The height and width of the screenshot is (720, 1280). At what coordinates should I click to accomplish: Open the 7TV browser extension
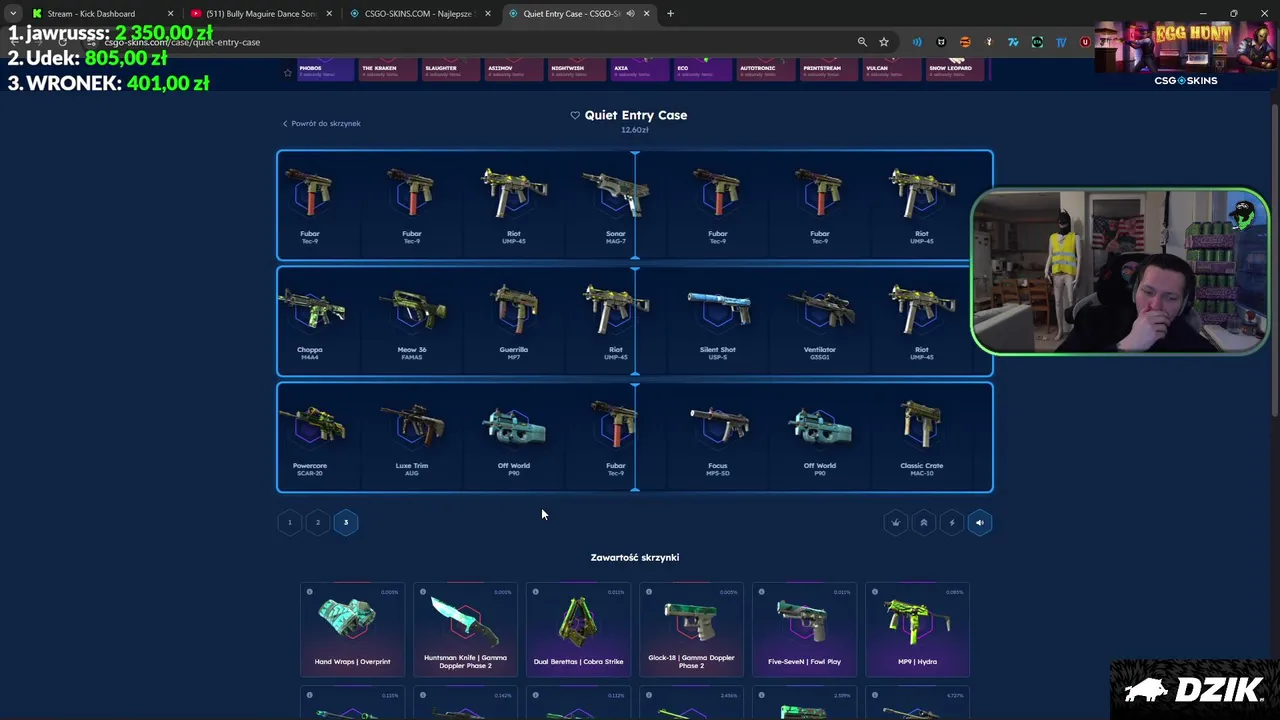[x=1013, y=42]
